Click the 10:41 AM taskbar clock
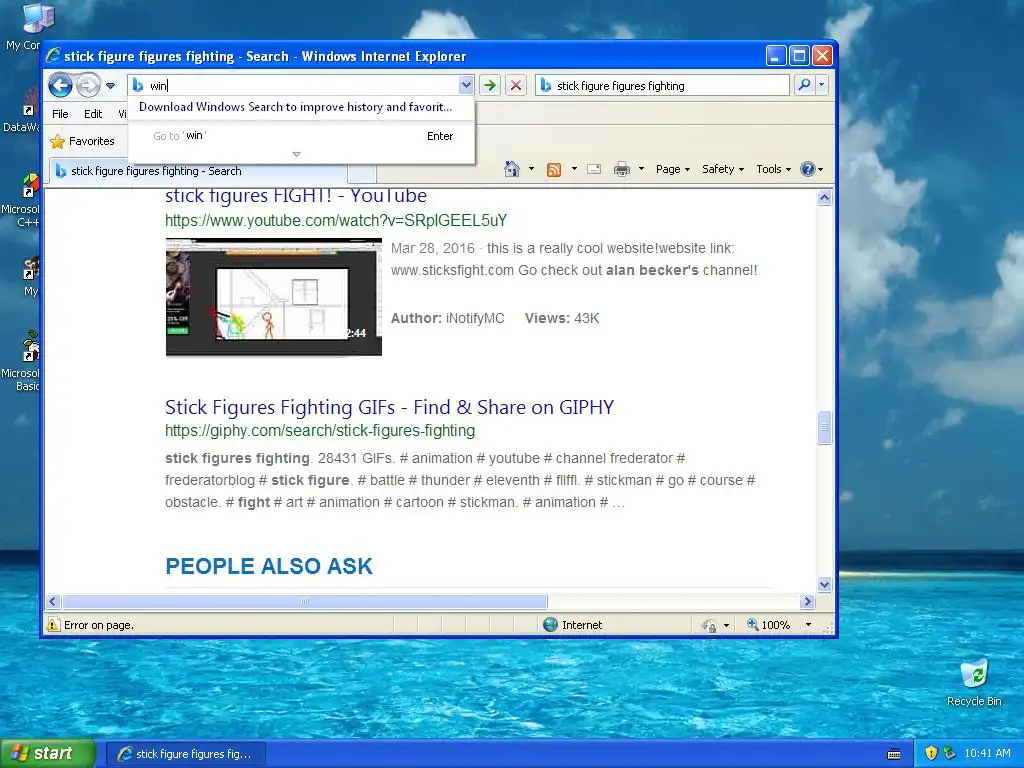The image size is (1024, 768). (x=987, y=753)
